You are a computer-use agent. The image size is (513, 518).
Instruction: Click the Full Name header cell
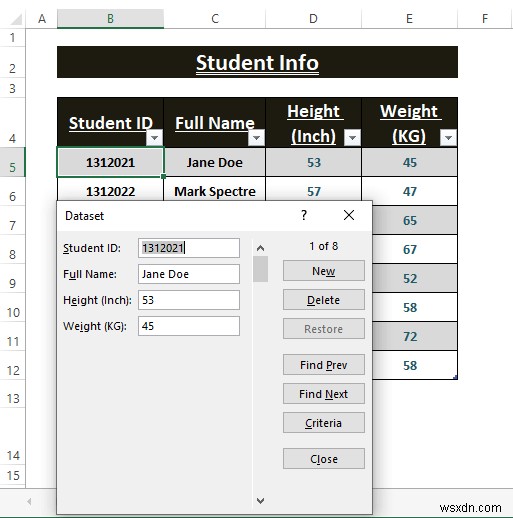point(215,122)
